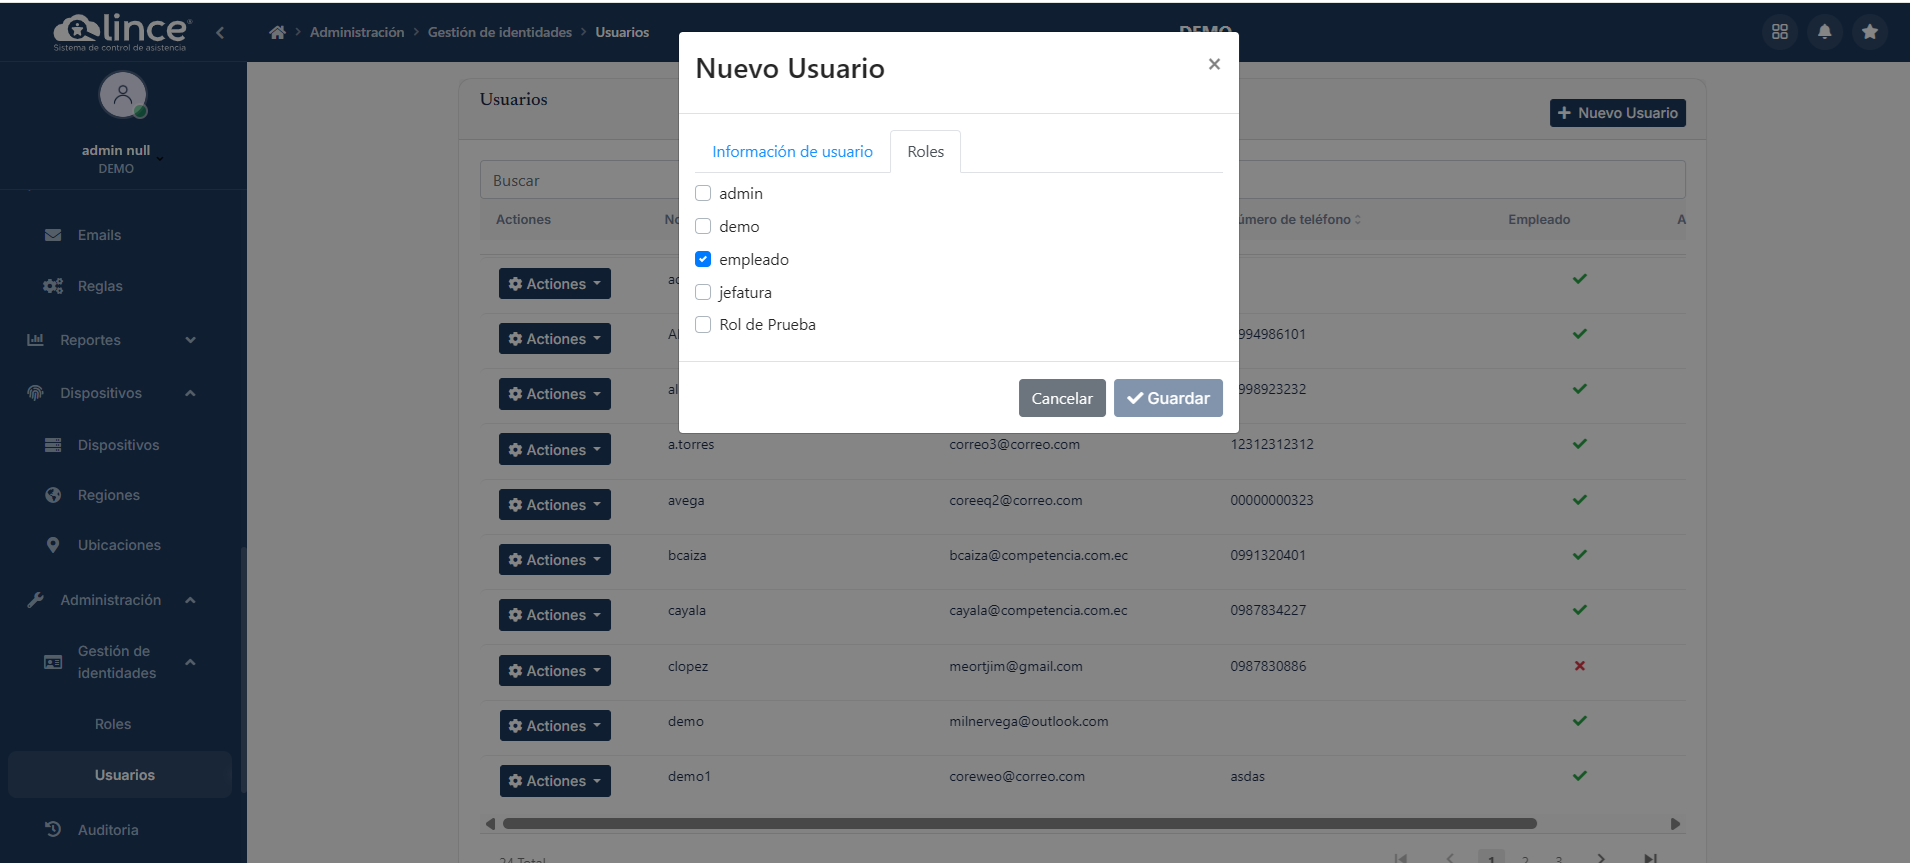The width and height of the screenshot is (1910, 863).
Task: Open Actiones dropdown for avega
Action: pyautogui.click(x=555, y=504)
